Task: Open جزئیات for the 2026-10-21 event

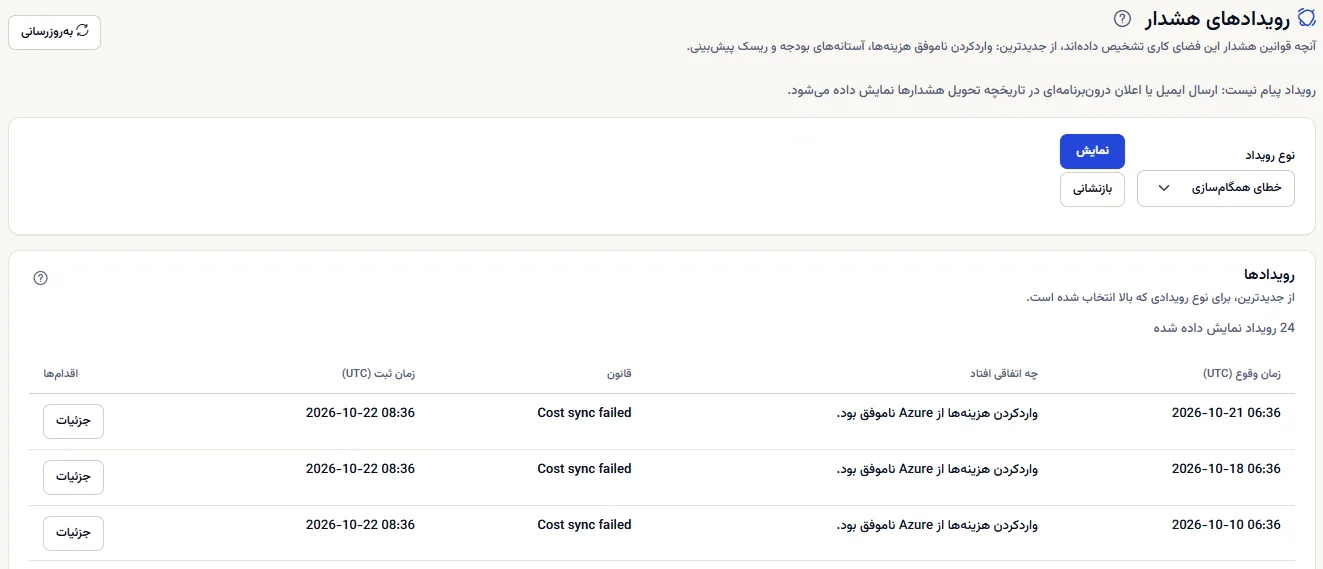Action: [x=73, y=421]
